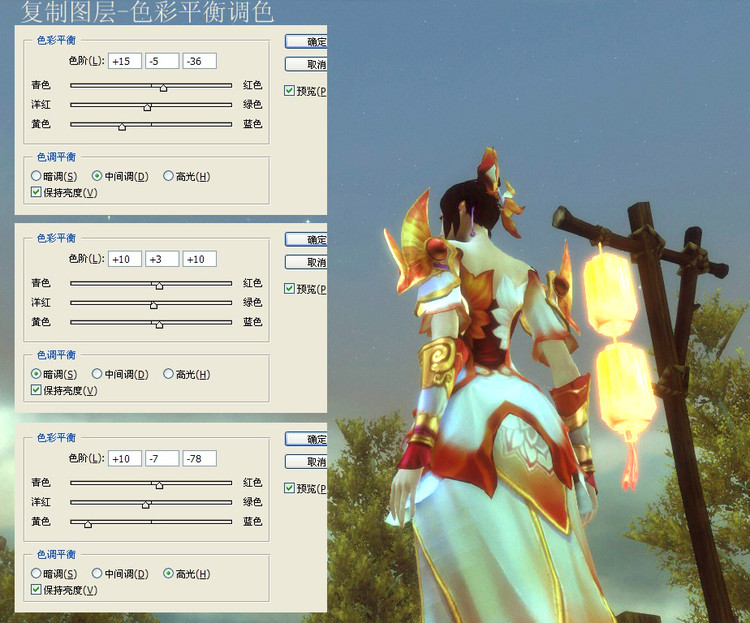750x623 pixels.
Task: Click the -7 color level field
Action: pyautogui.click(x=162, y=458)
